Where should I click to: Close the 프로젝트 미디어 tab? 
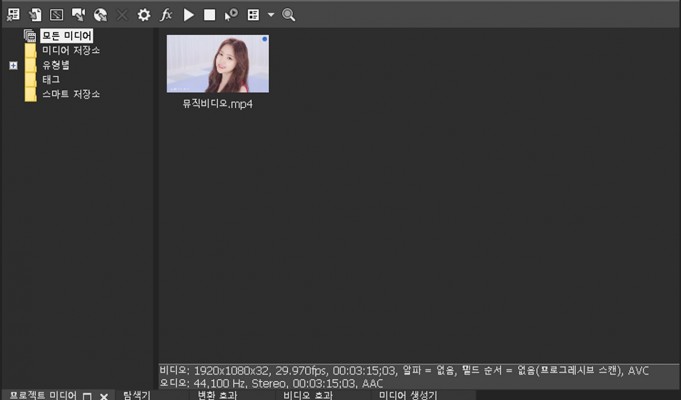pyautogui.click(x=103, y=396)
